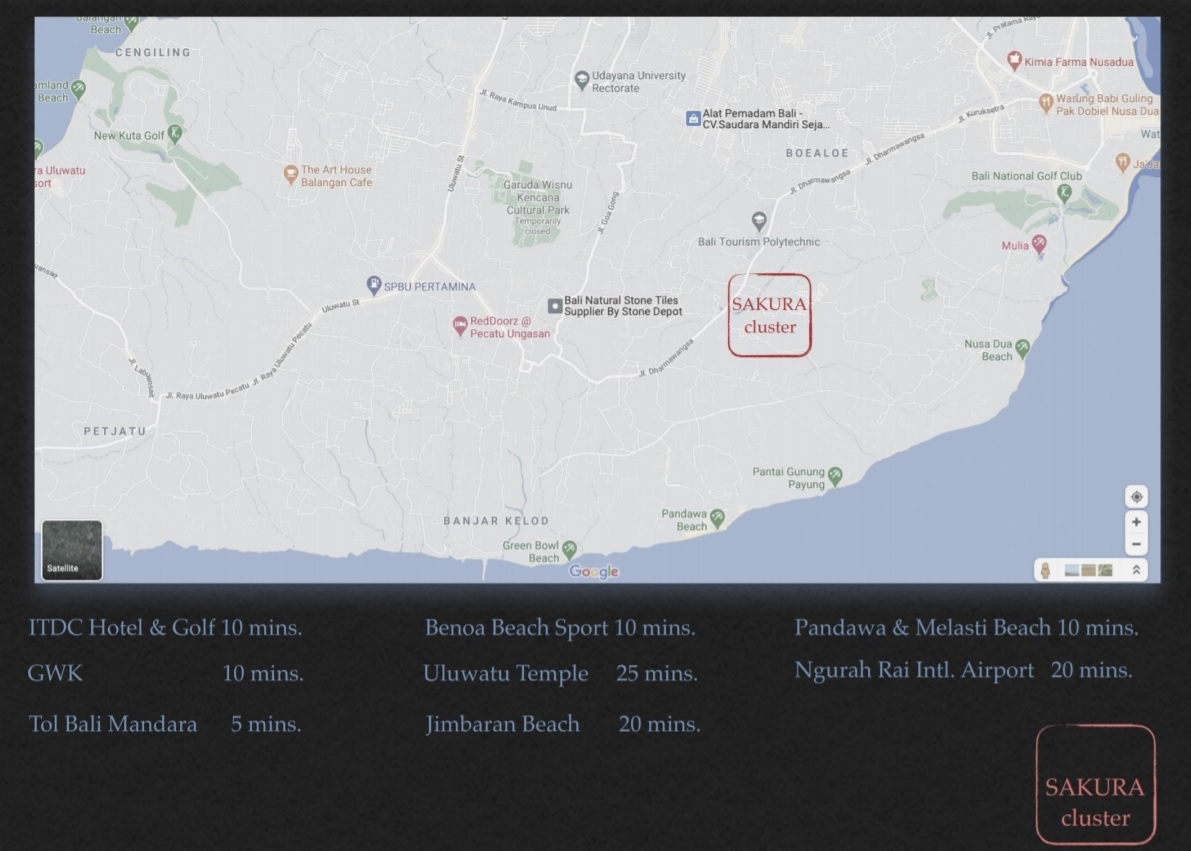Switch to Satellite view thumbnail
Screen dimensions: 1191x851
(x=72, y=550)
